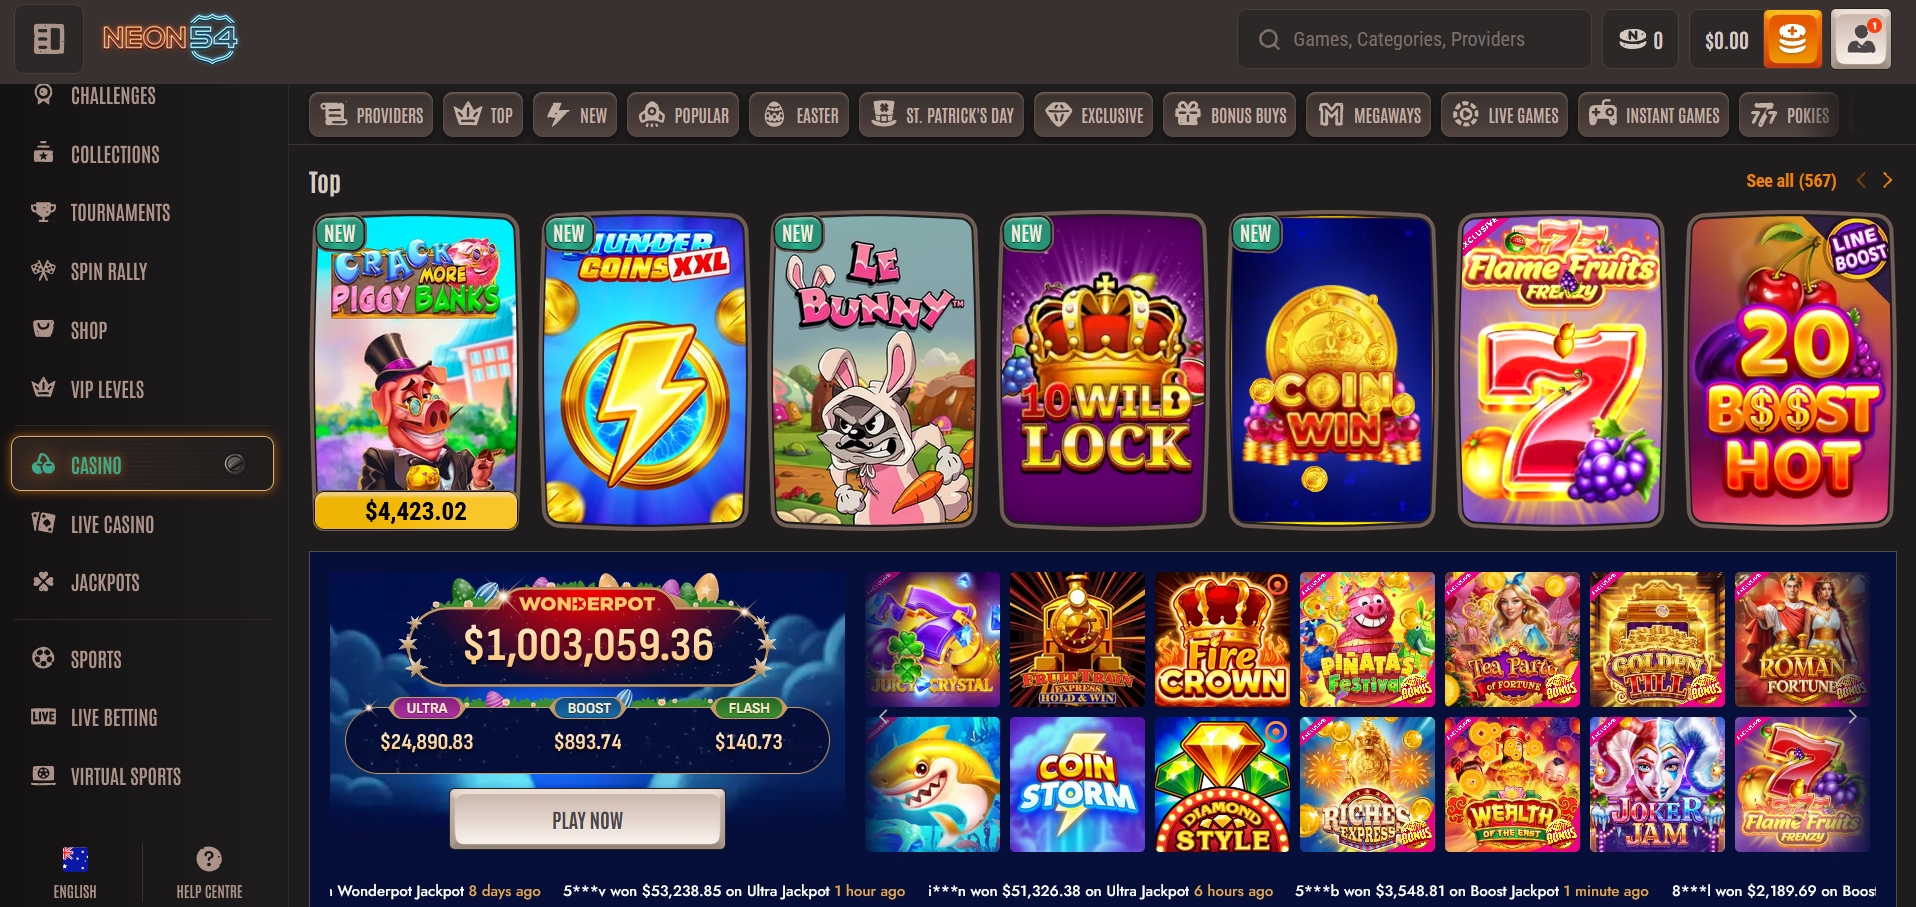Open the Help Centre question mark icon
Image resolution: width=1916 pixels, height=907 pixels.
pyautogui.click(x=209, y=859)
